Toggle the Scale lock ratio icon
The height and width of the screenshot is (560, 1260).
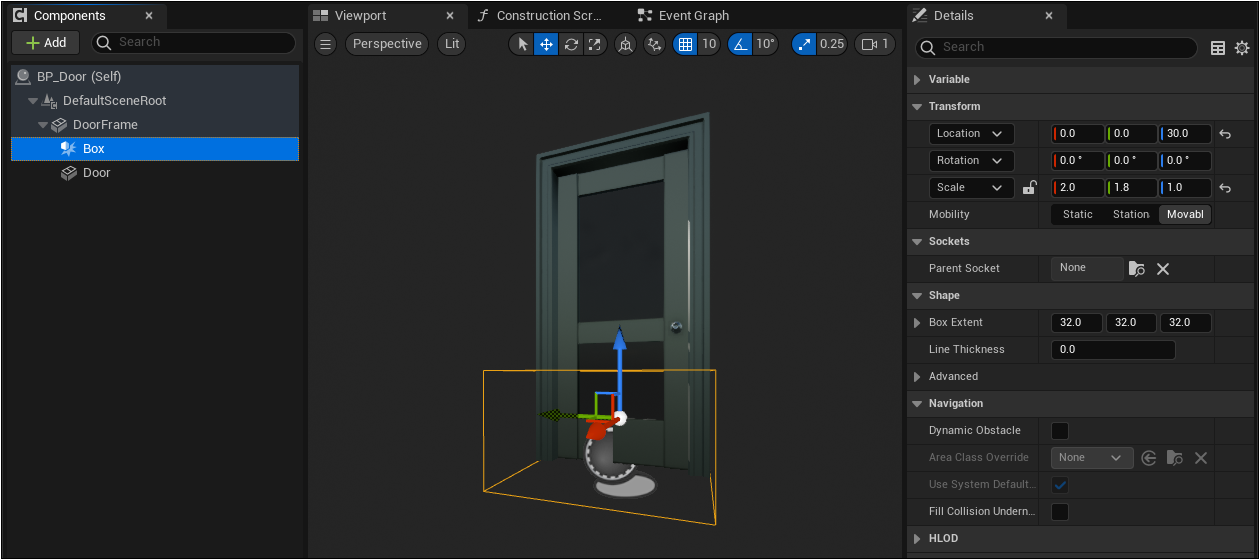coord(1029,187)
